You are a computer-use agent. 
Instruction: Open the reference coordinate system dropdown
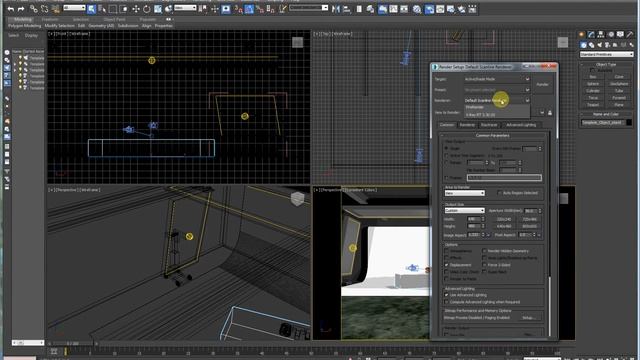click(x=185, y=8)
